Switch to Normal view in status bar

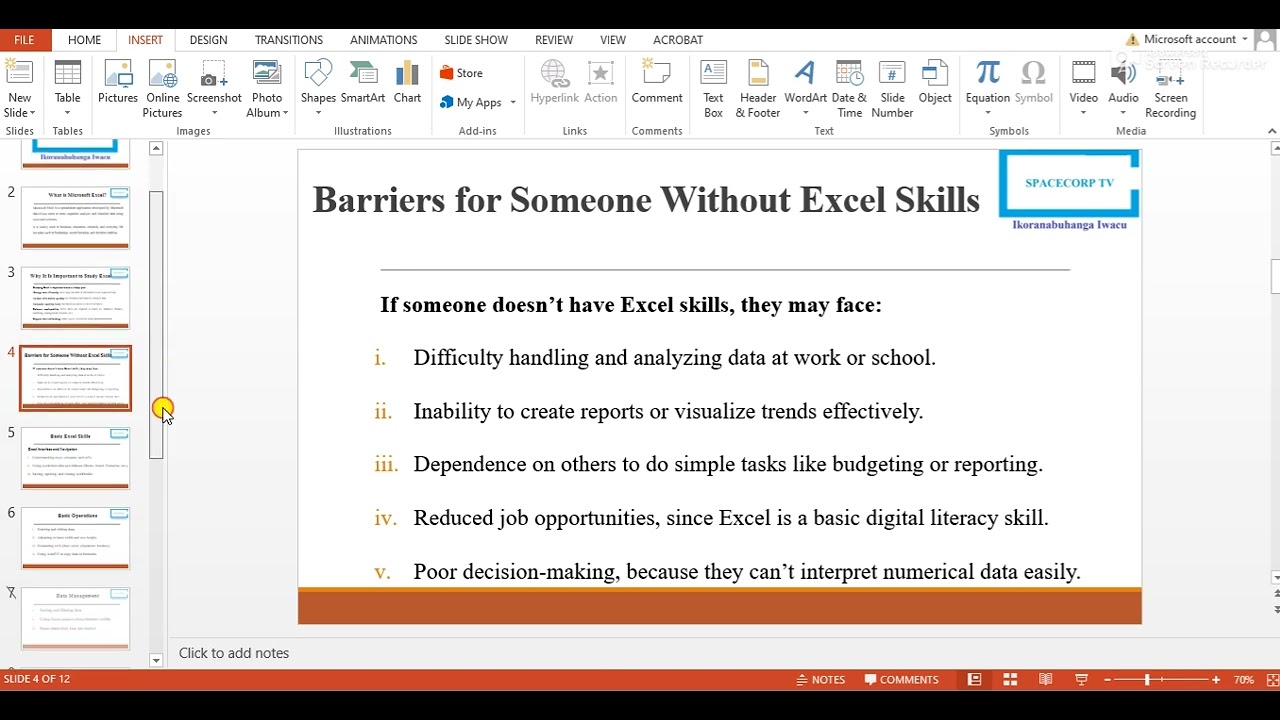click(x=974, y=680)
